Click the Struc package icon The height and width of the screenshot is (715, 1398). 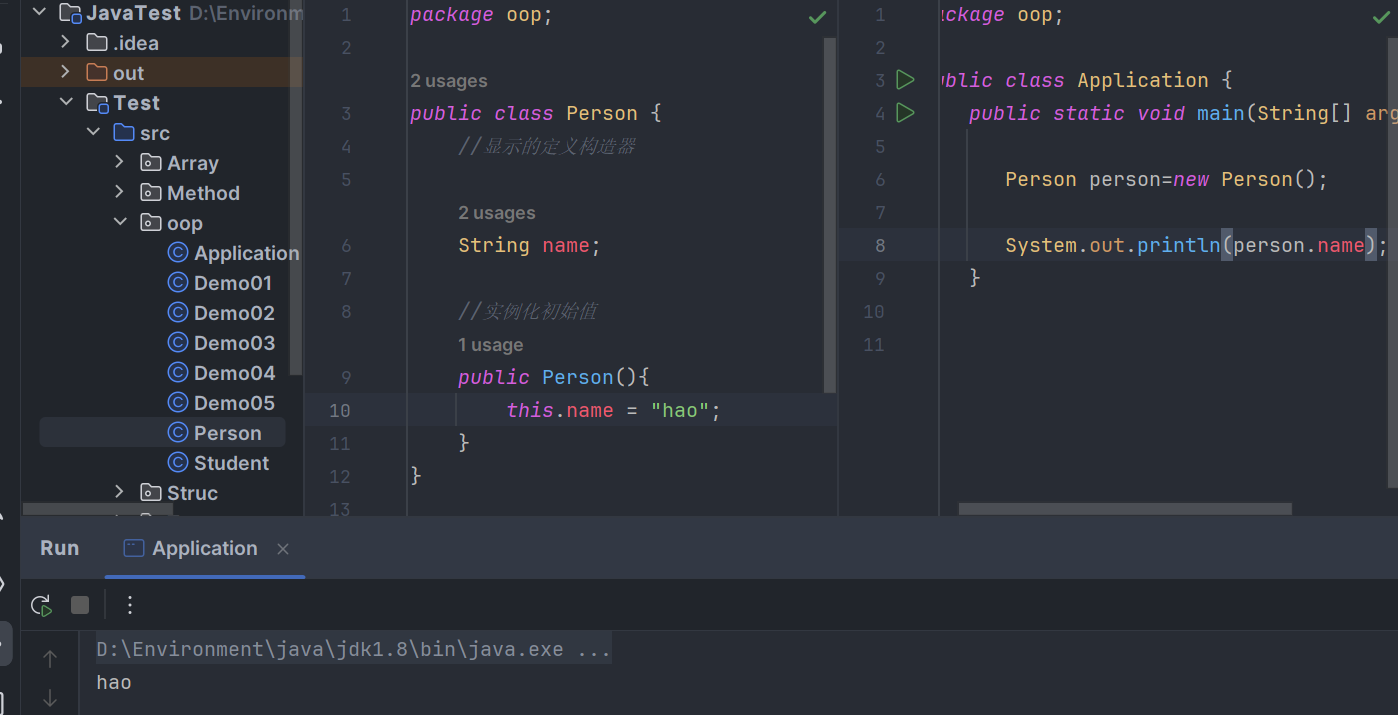[151, 492]
